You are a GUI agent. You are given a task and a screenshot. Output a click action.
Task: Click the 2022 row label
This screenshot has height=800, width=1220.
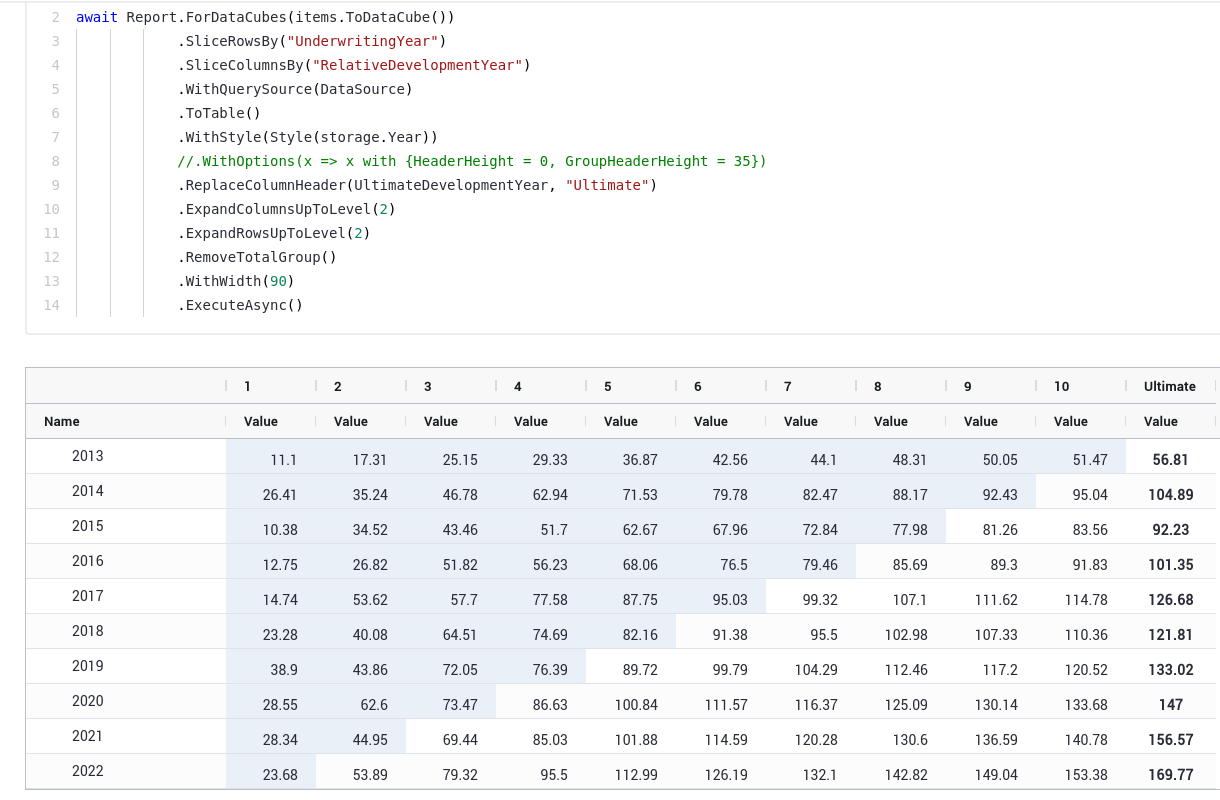point(88,771)
